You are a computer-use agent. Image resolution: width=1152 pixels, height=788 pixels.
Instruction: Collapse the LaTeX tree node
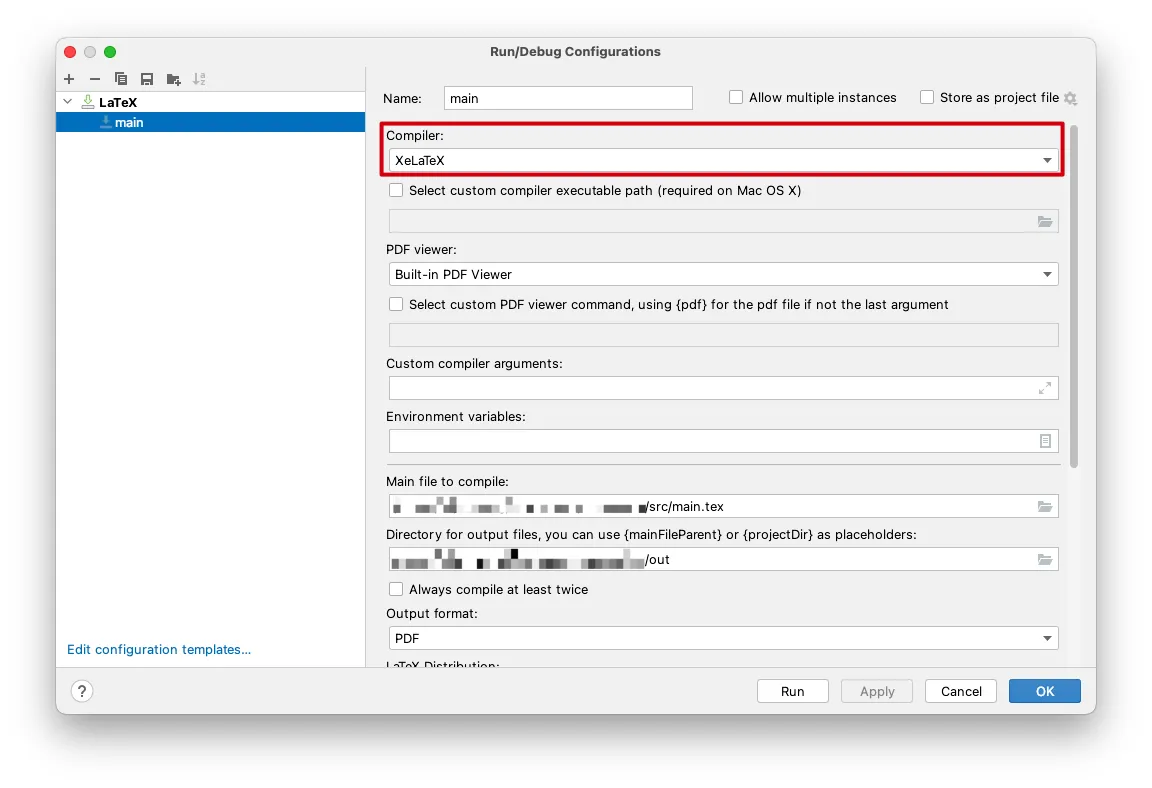pyautogui.click(x=68, y=102)
